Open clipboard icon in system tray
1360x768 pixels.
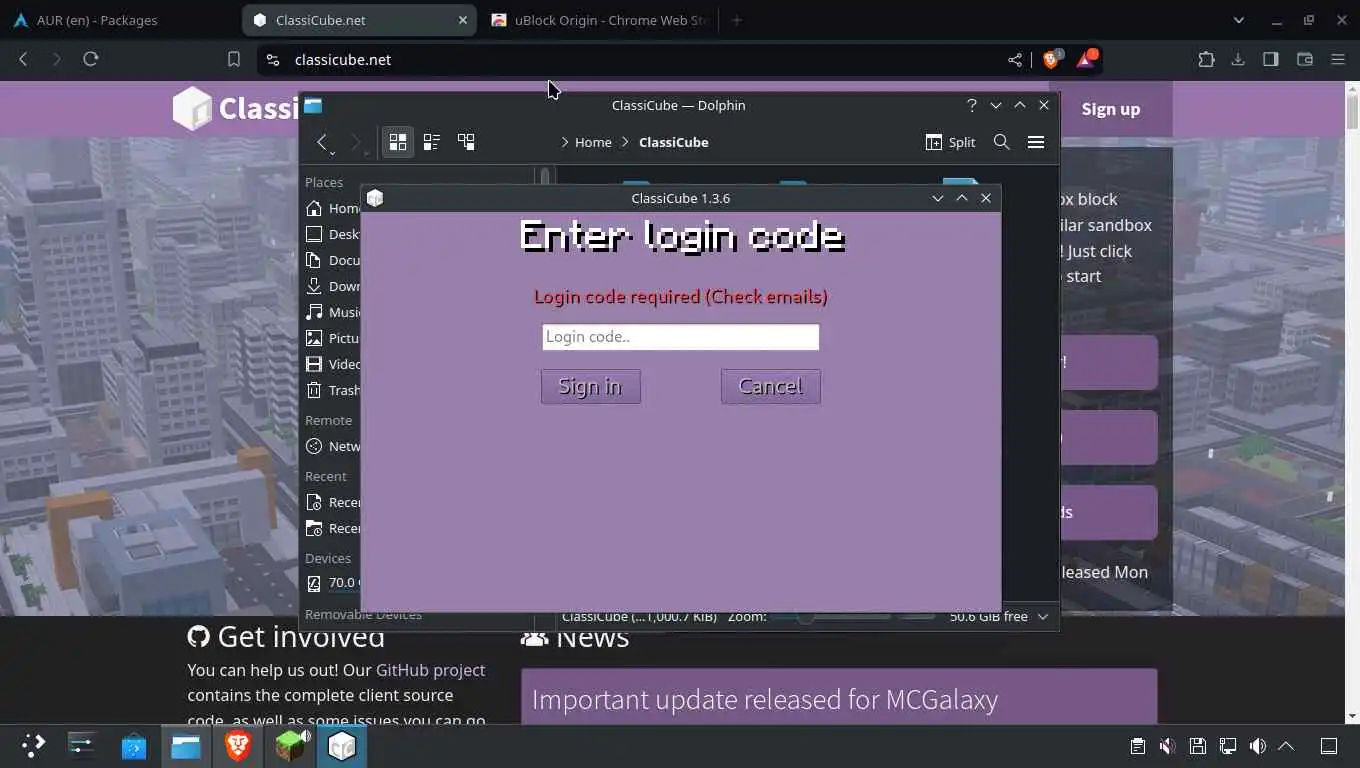[x=1137, y=746]
